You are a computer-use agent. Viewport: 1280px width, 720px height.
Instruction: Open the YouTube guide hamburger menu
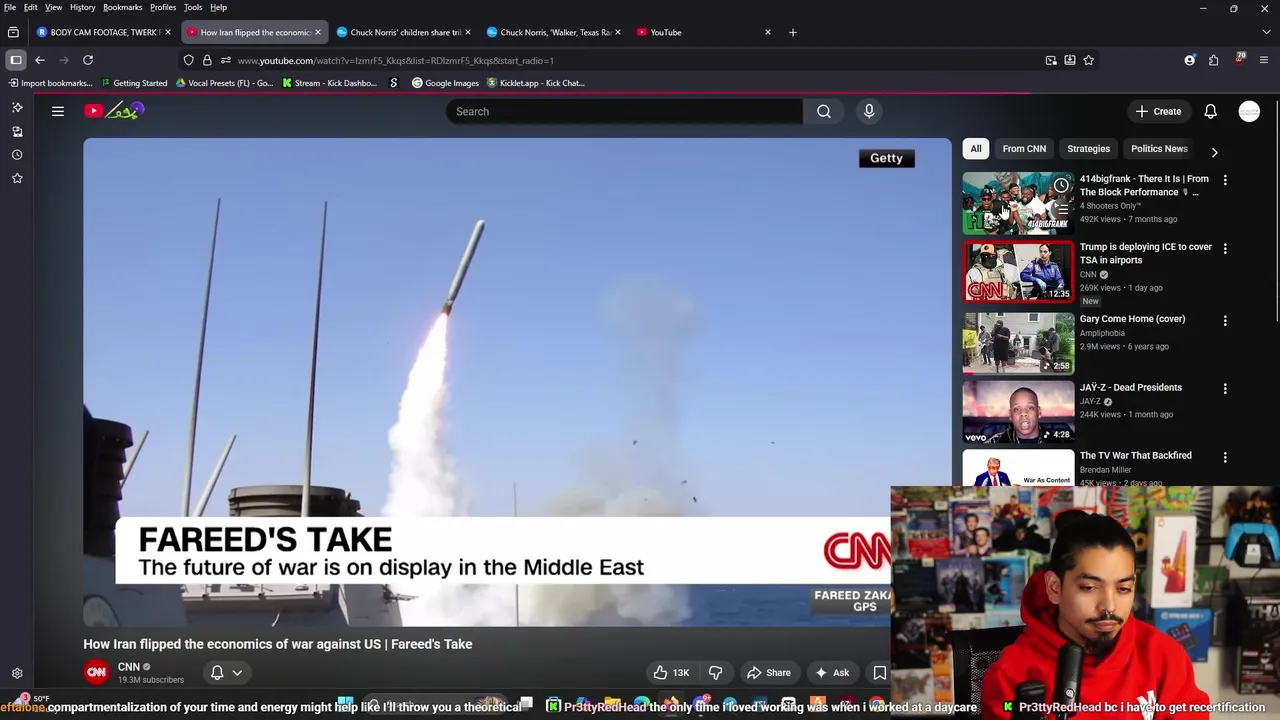click(58, 111)
